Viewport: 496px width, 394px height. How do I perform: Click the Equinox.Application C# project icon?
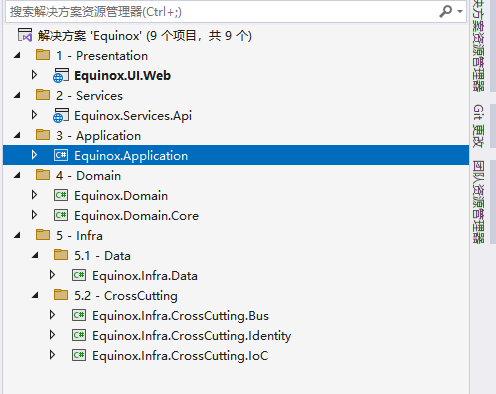point(61,155)
